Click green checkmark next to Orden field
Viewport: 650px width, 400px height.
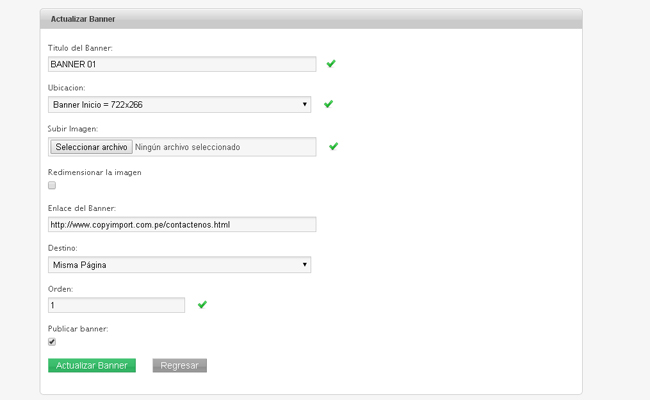[202, 304]
